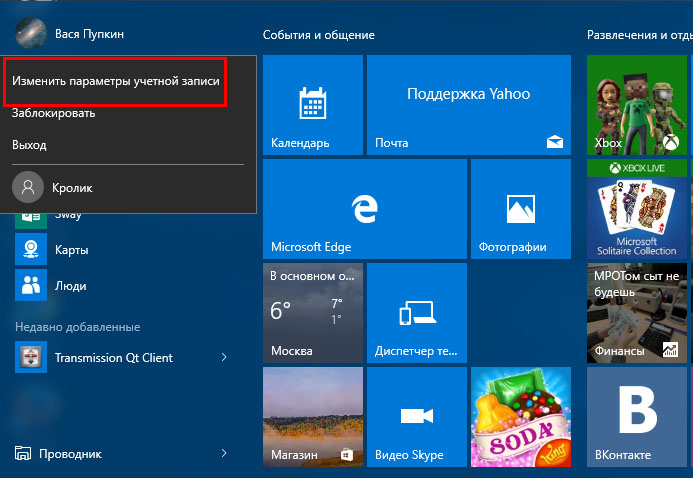The image size is (693, 478).
Task: Choose Заблокировать from account menu
Action: pos(53,113)
